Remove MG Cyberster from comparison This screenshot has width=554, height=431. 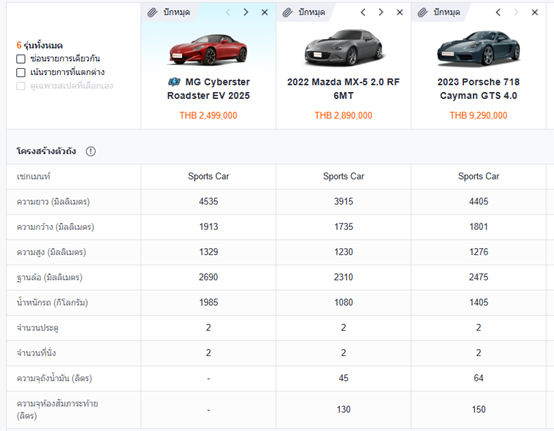(265, 12)
